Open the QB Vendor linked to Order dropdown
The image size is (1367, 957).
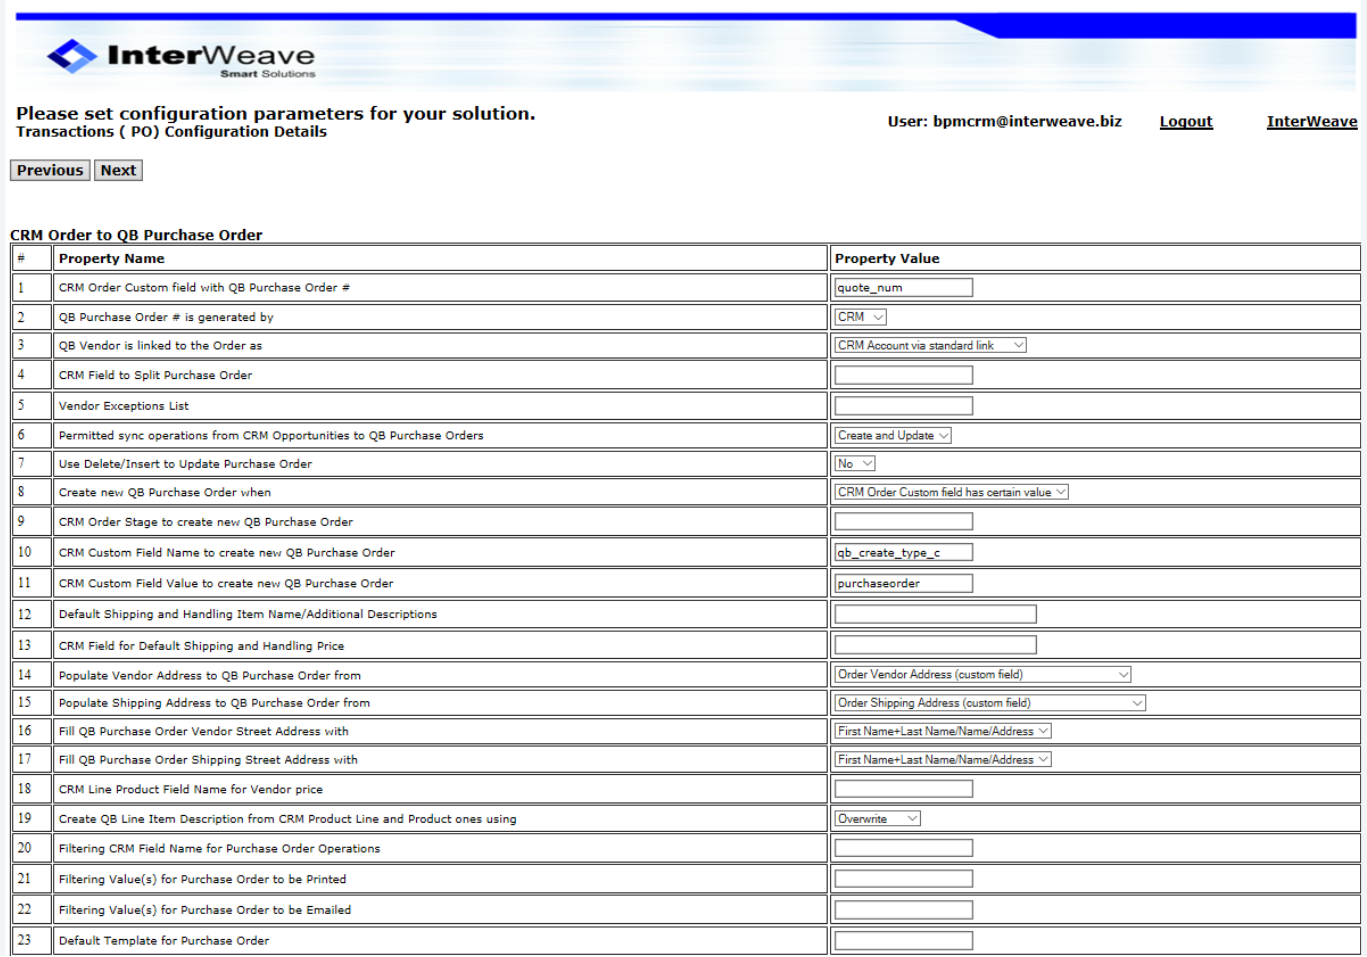coord(929,345)
